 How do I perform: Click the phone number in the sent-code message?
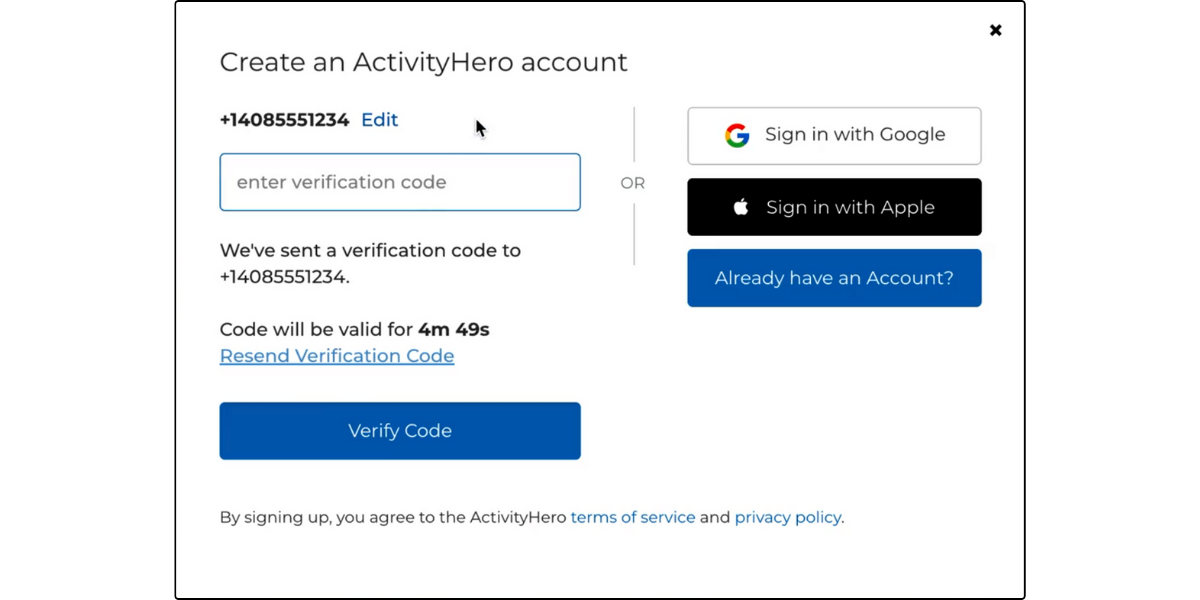[283, 277]
